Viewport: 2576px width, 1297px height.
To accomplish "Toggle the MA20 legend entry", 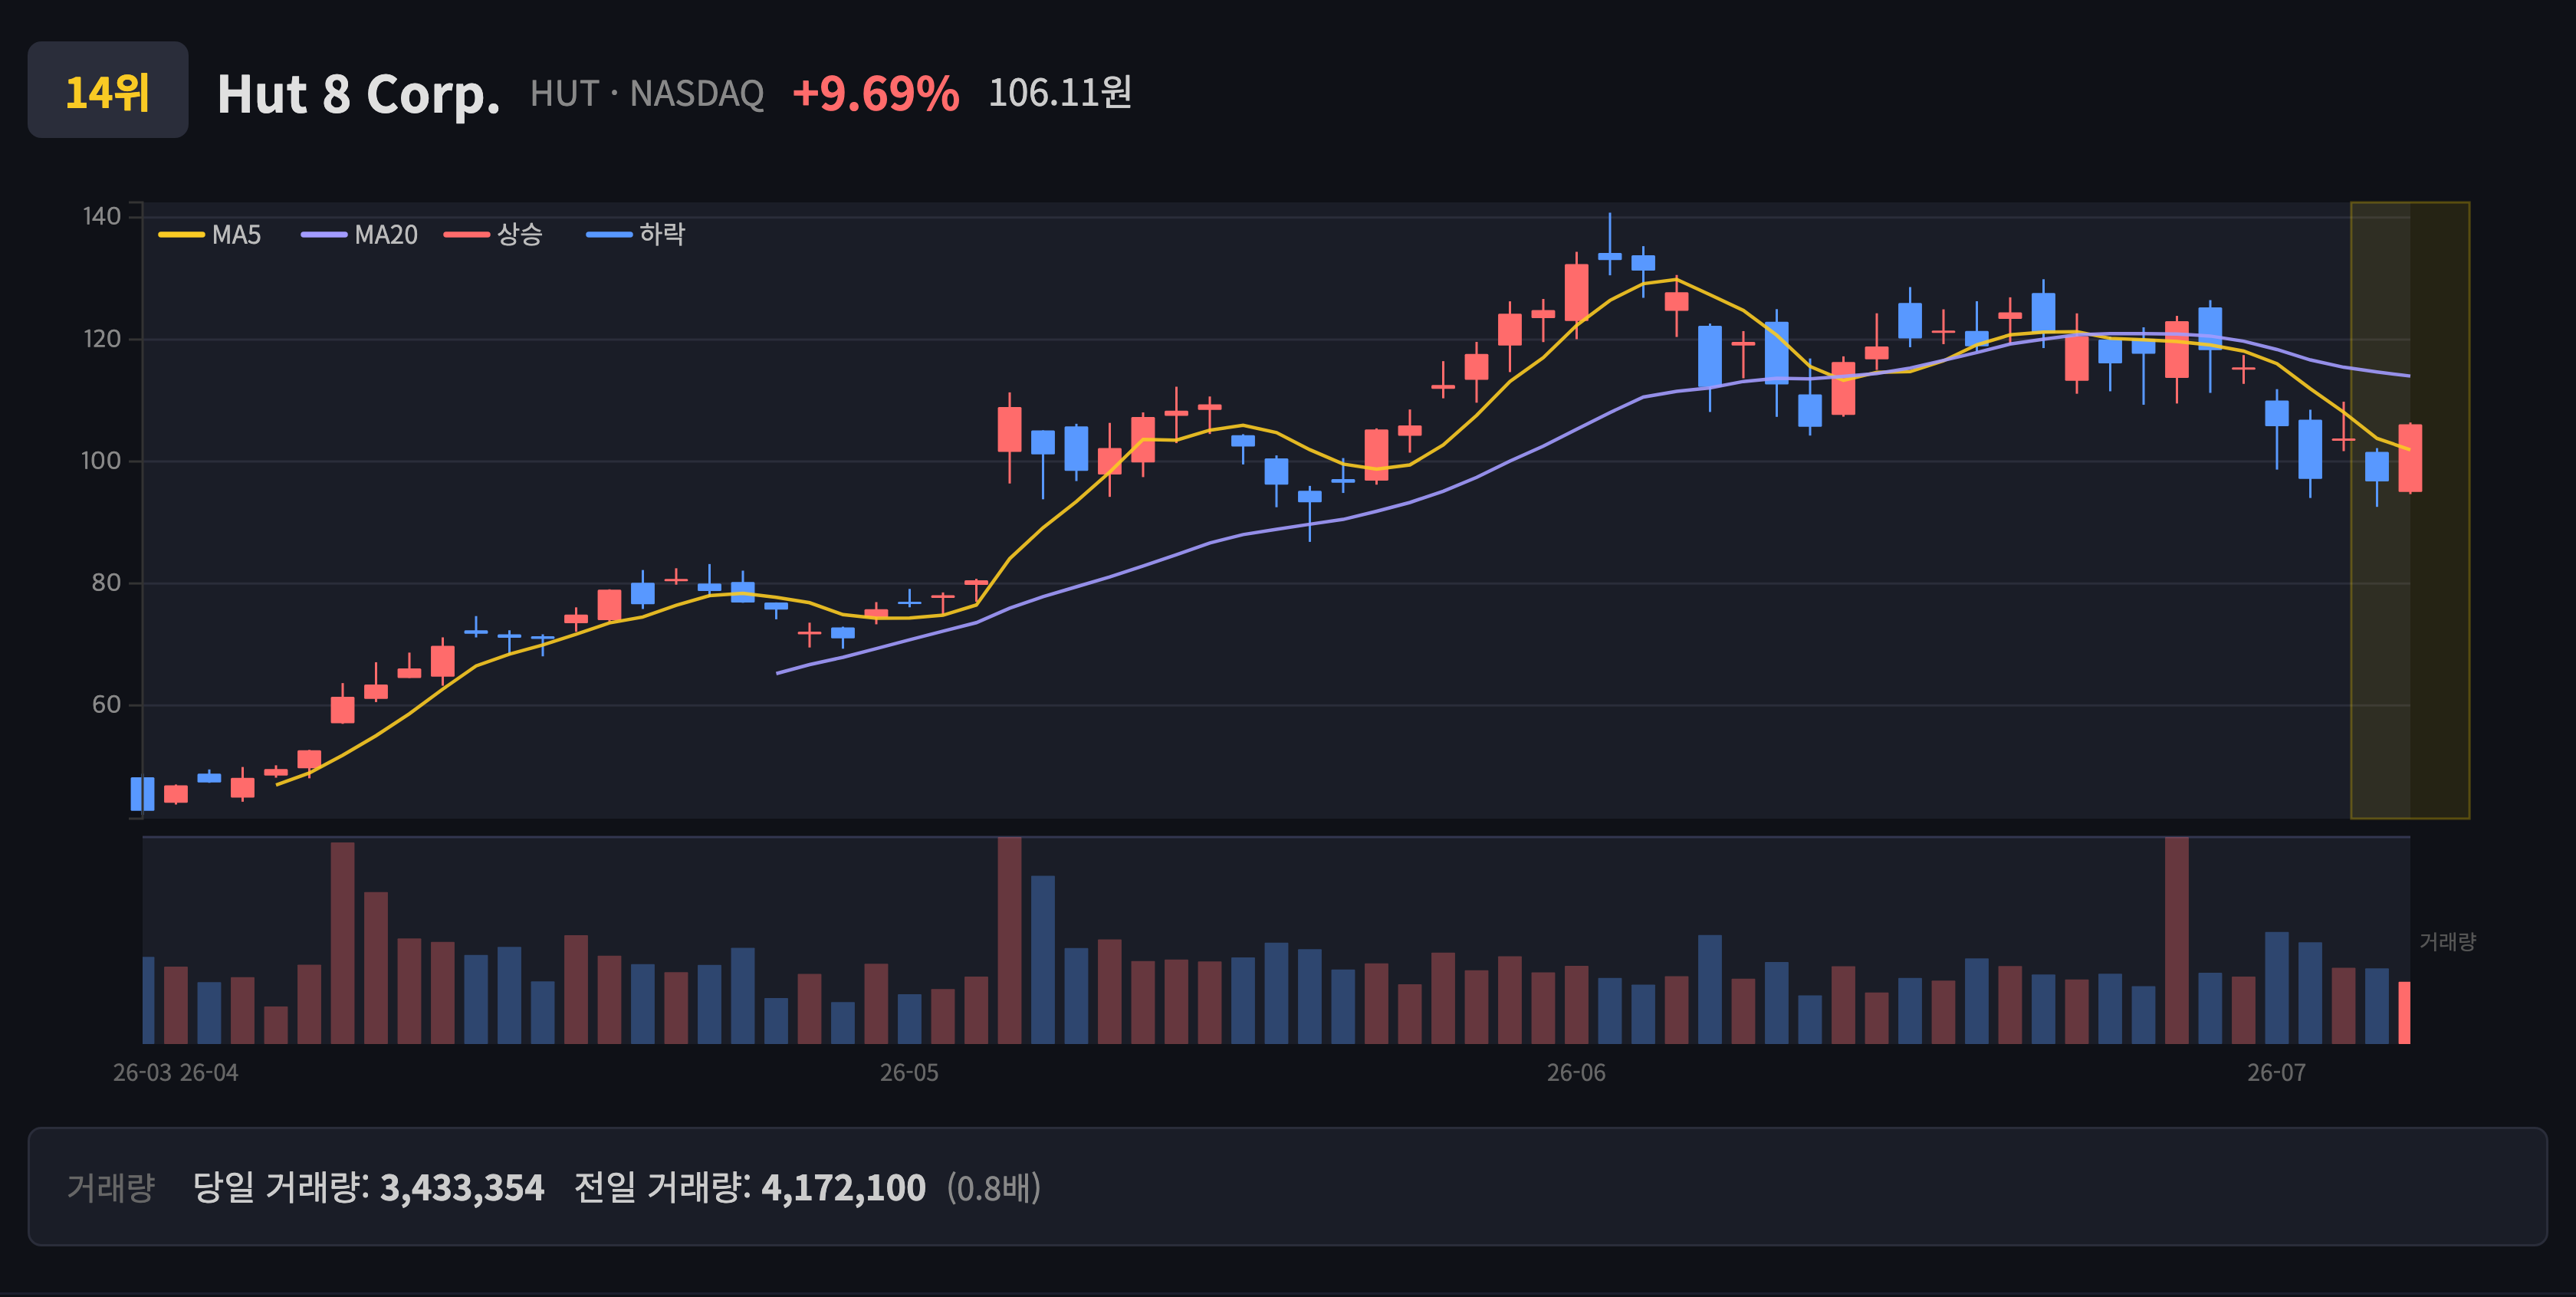I will [360, 235].
